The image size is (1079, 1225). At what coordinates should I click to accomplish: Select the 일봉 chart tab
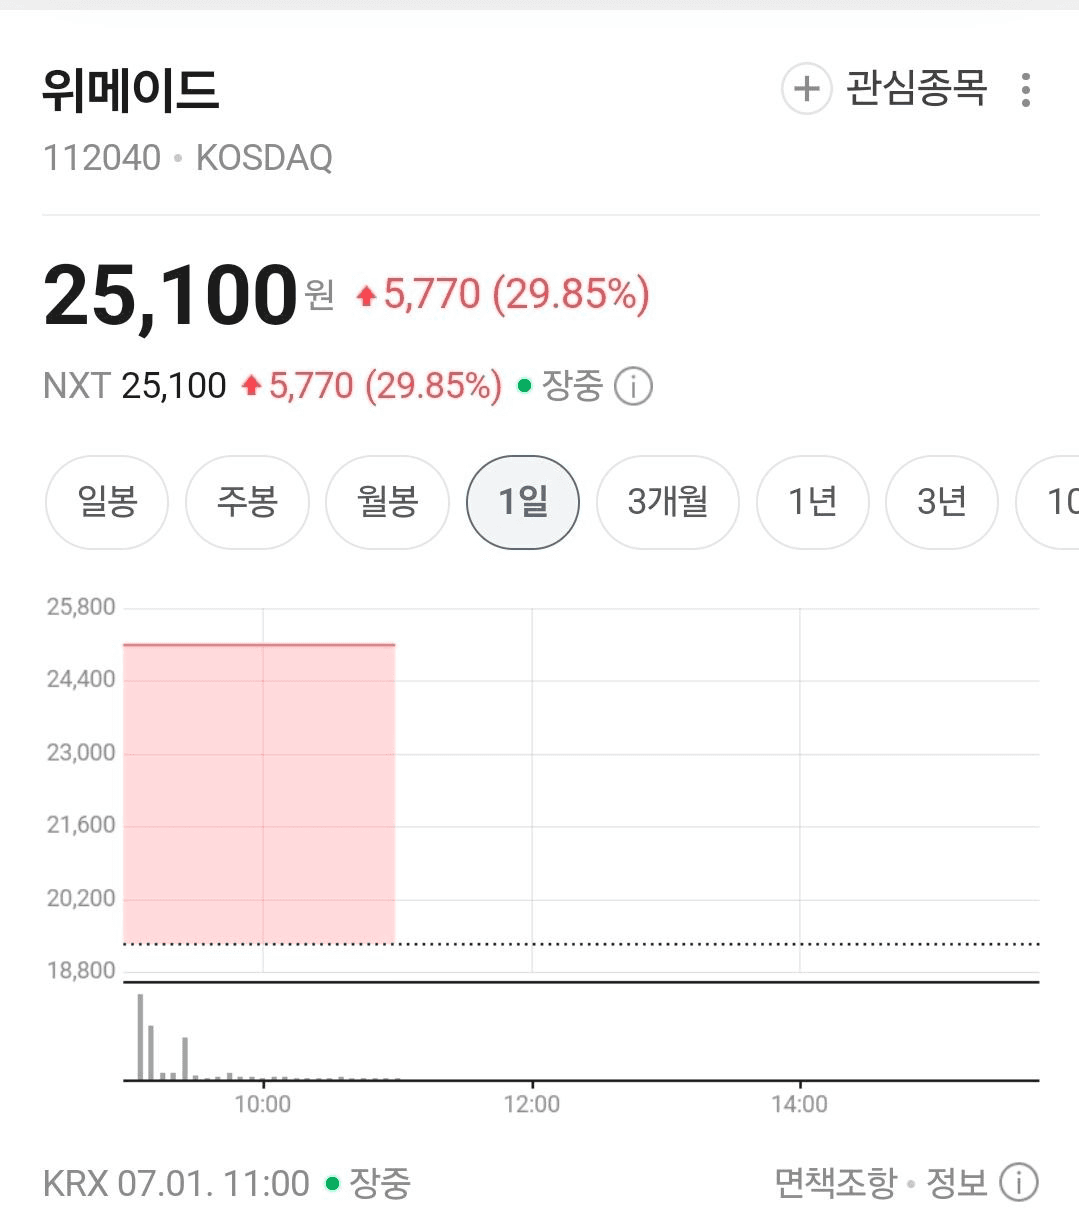[x=107, y=502]
